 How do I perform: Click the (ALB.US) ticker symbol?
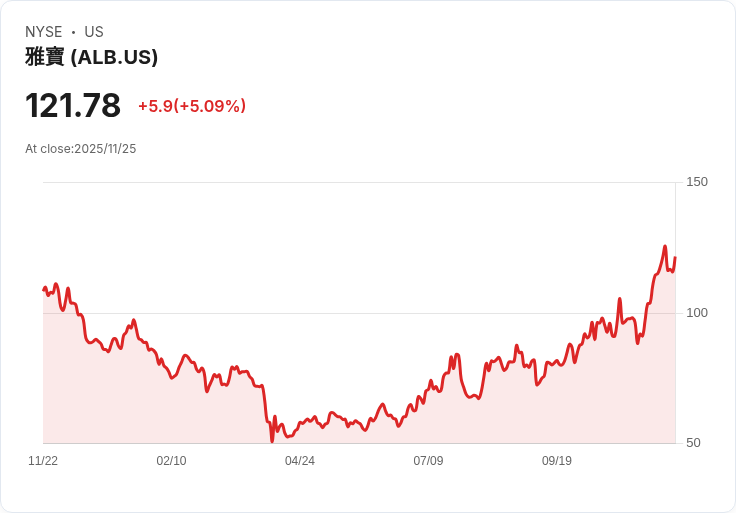click(114, 57)
